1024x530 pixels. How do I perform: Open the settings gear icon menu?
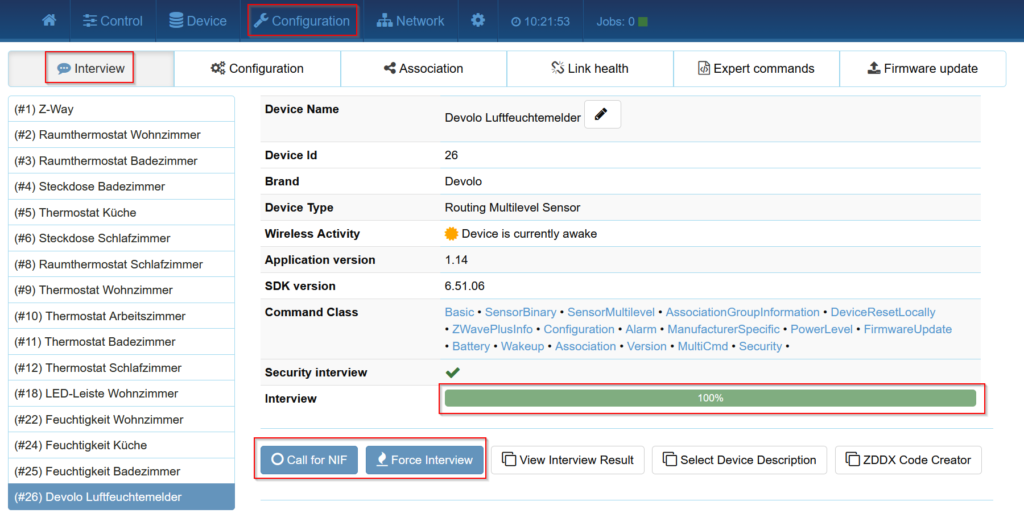pos(478,20)
